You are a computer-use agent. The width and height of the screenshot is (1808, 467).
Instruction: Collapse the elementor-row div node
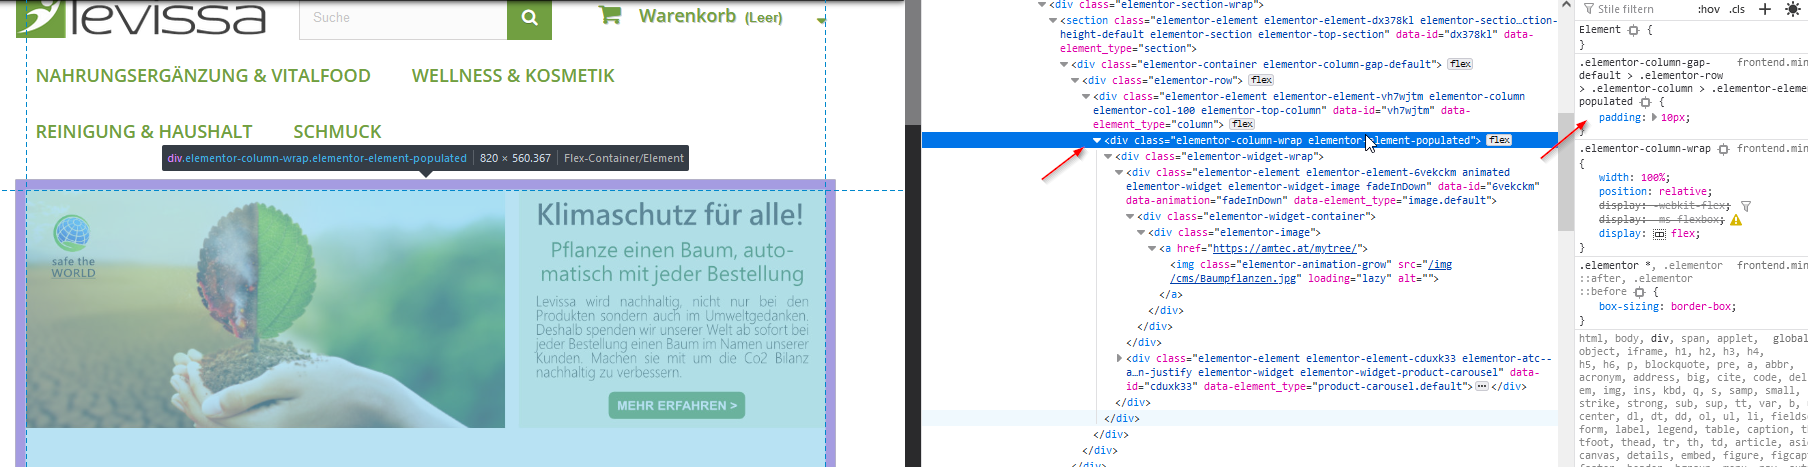[x=1075, y=80]
